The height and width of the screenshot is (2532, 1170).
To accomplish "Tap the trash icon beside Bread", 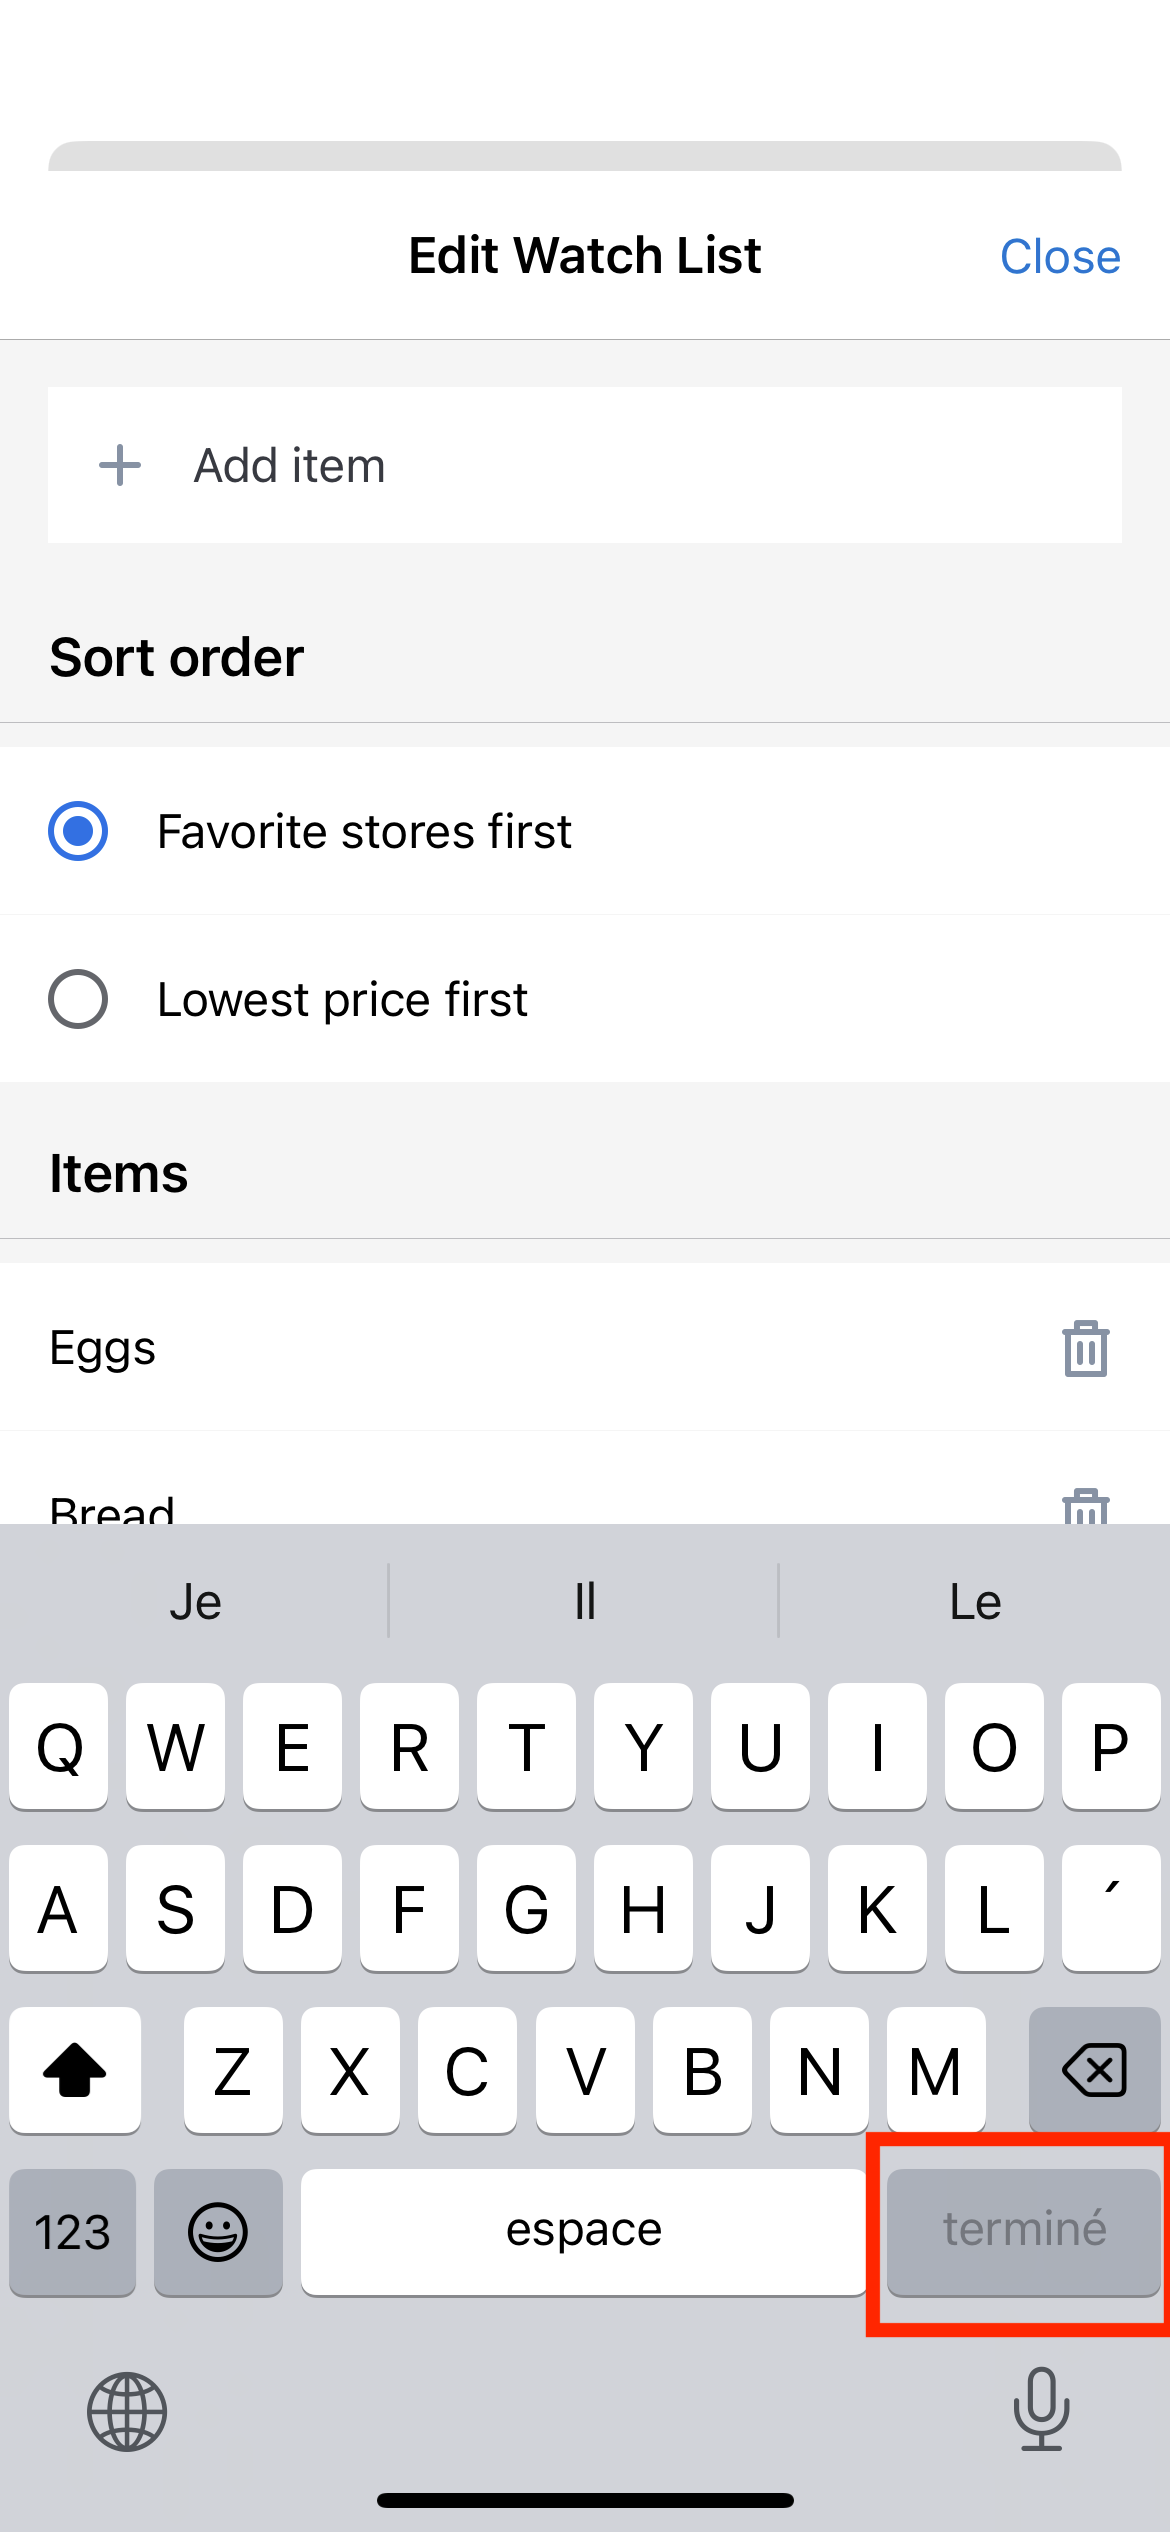I will (1085, 1506).
